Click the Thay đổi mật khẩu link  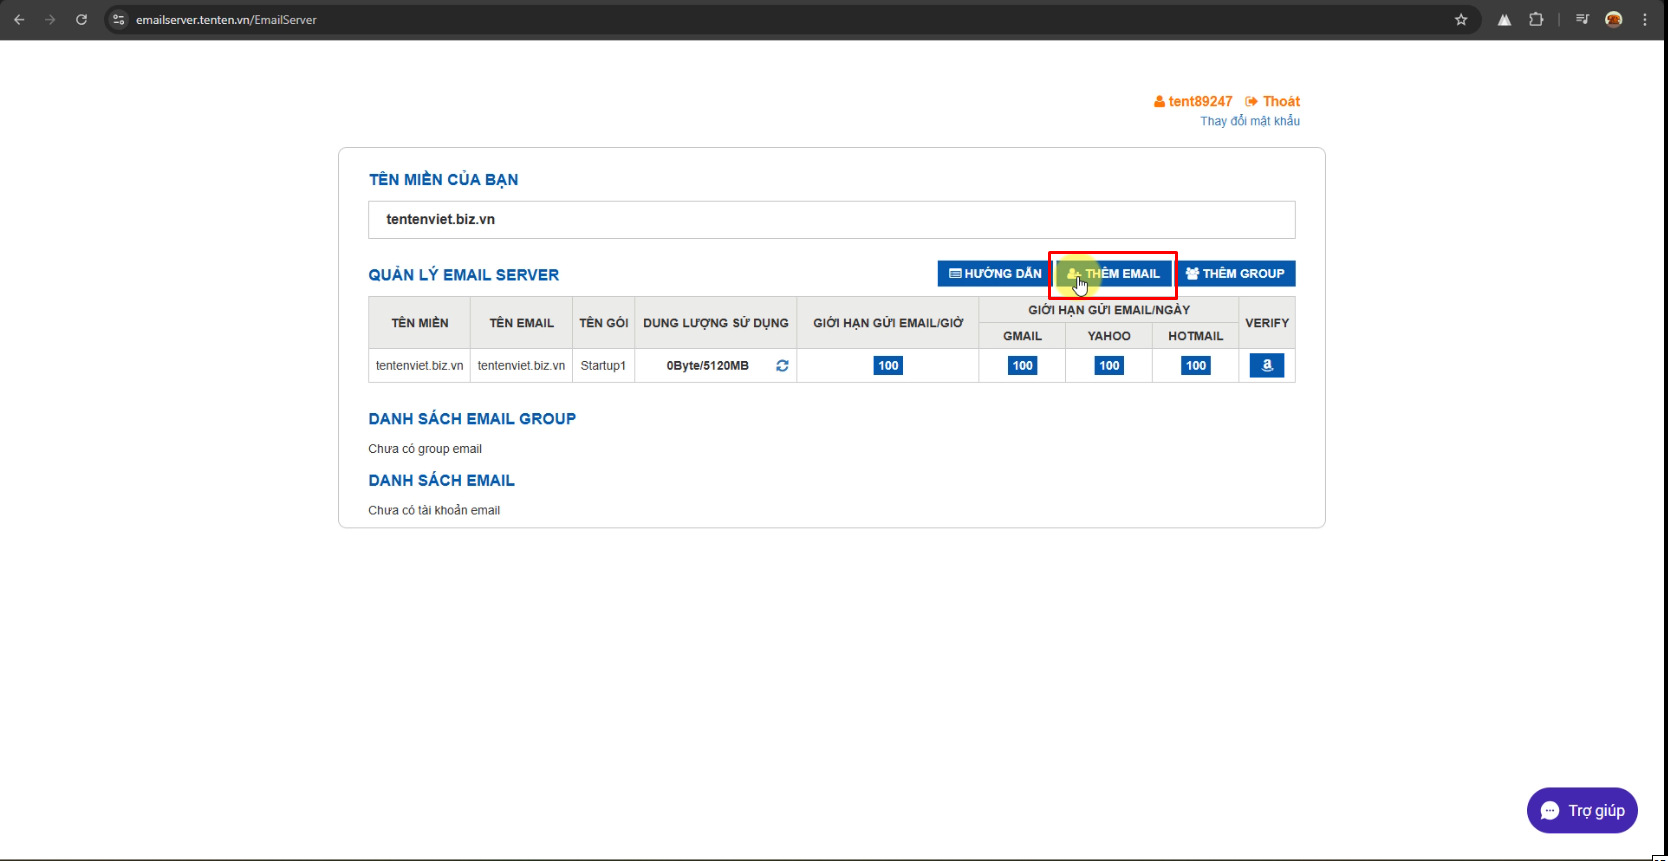pos(1250,121)
